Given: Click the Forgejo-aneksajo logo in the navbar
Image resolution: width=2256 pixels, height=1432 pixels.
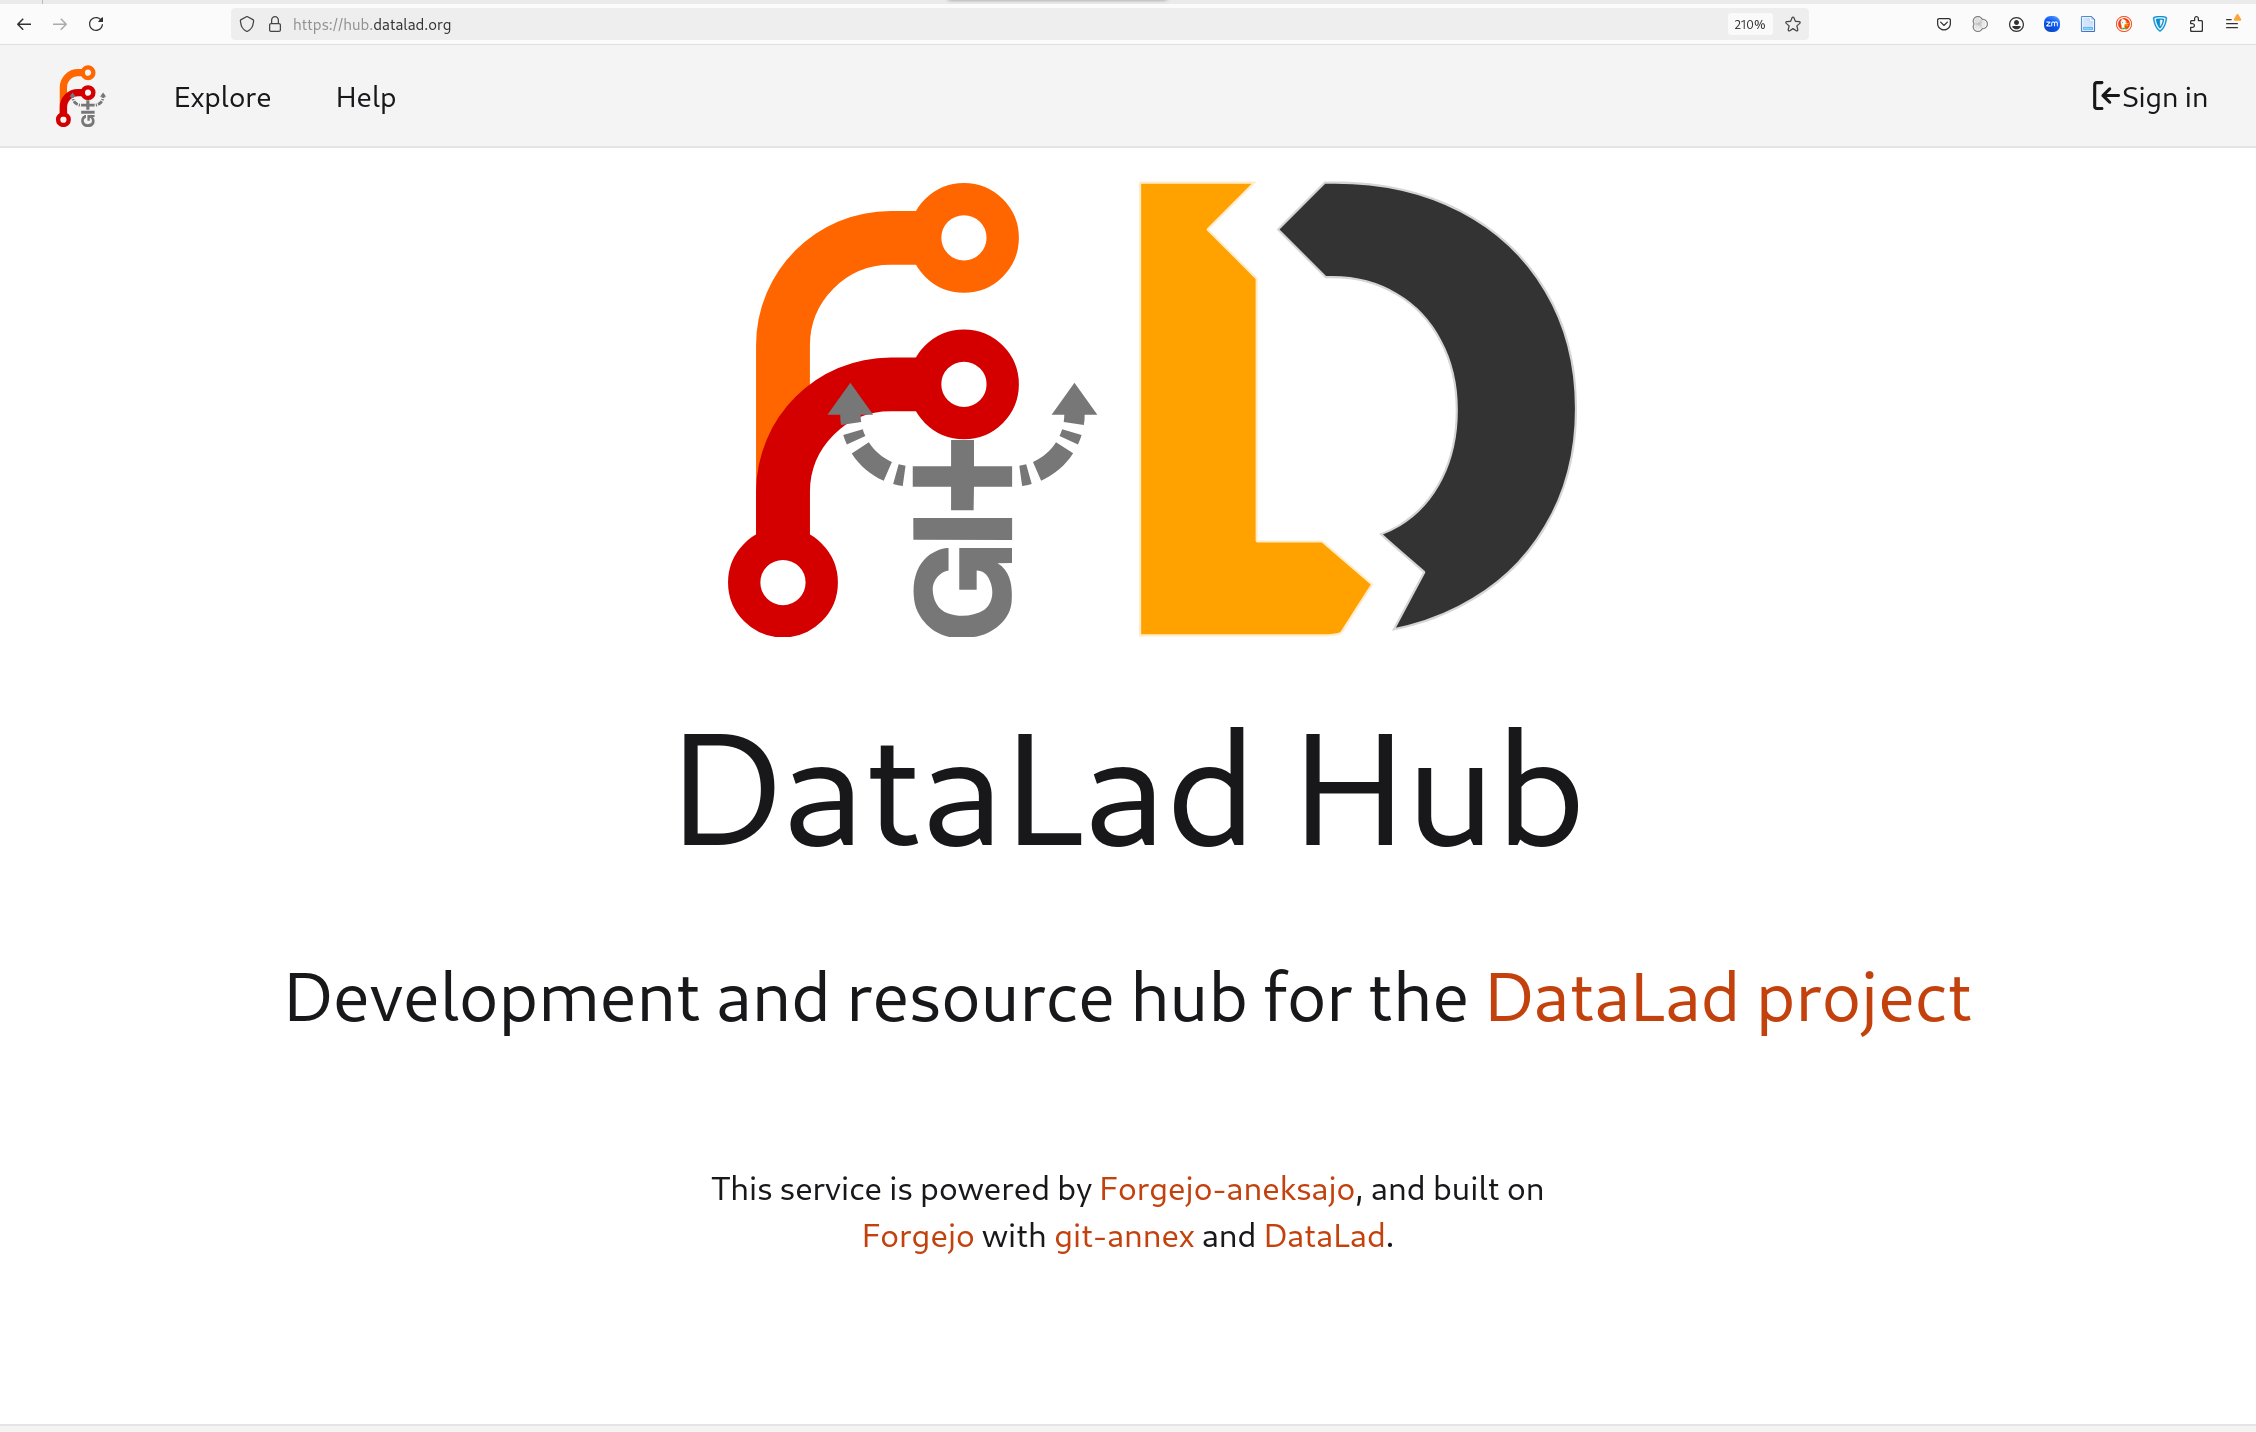Looking at the screenshot, I should (x=80, y=97).
